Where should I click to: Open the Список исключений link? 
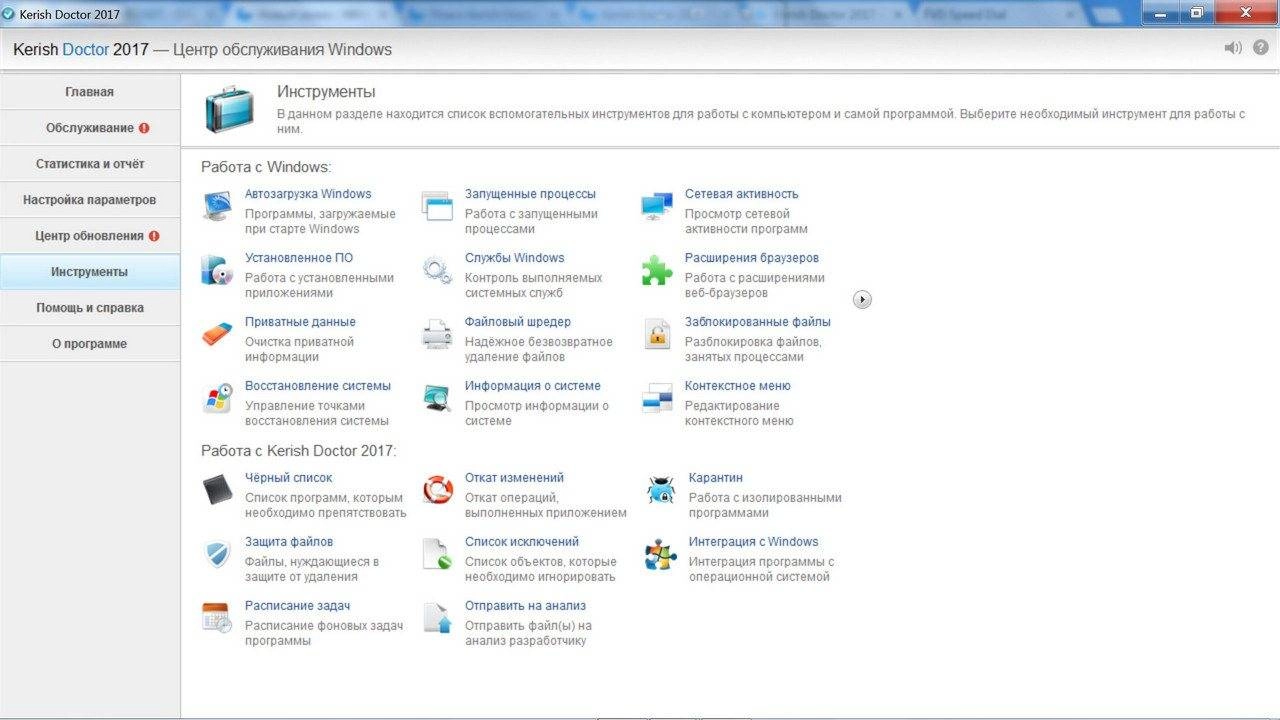(x=522, y=542)
